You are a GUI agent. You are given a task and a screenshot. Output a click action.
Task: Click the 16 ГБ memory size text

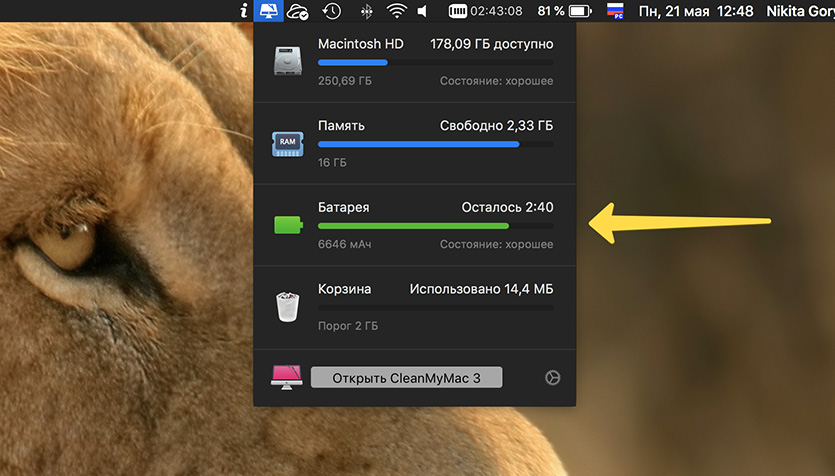332,162
